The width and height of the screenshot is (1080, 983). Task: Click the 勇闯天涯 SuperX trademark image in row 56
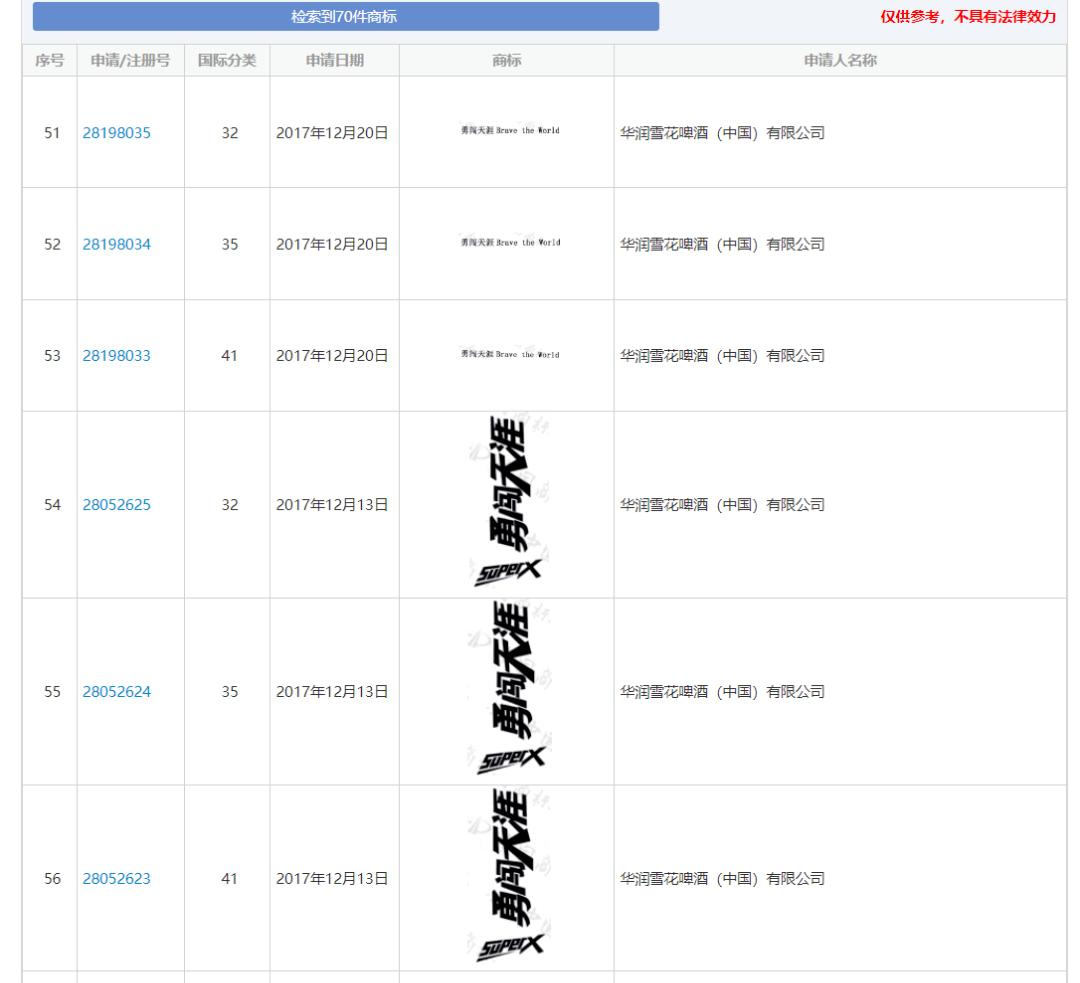point(508,876)
